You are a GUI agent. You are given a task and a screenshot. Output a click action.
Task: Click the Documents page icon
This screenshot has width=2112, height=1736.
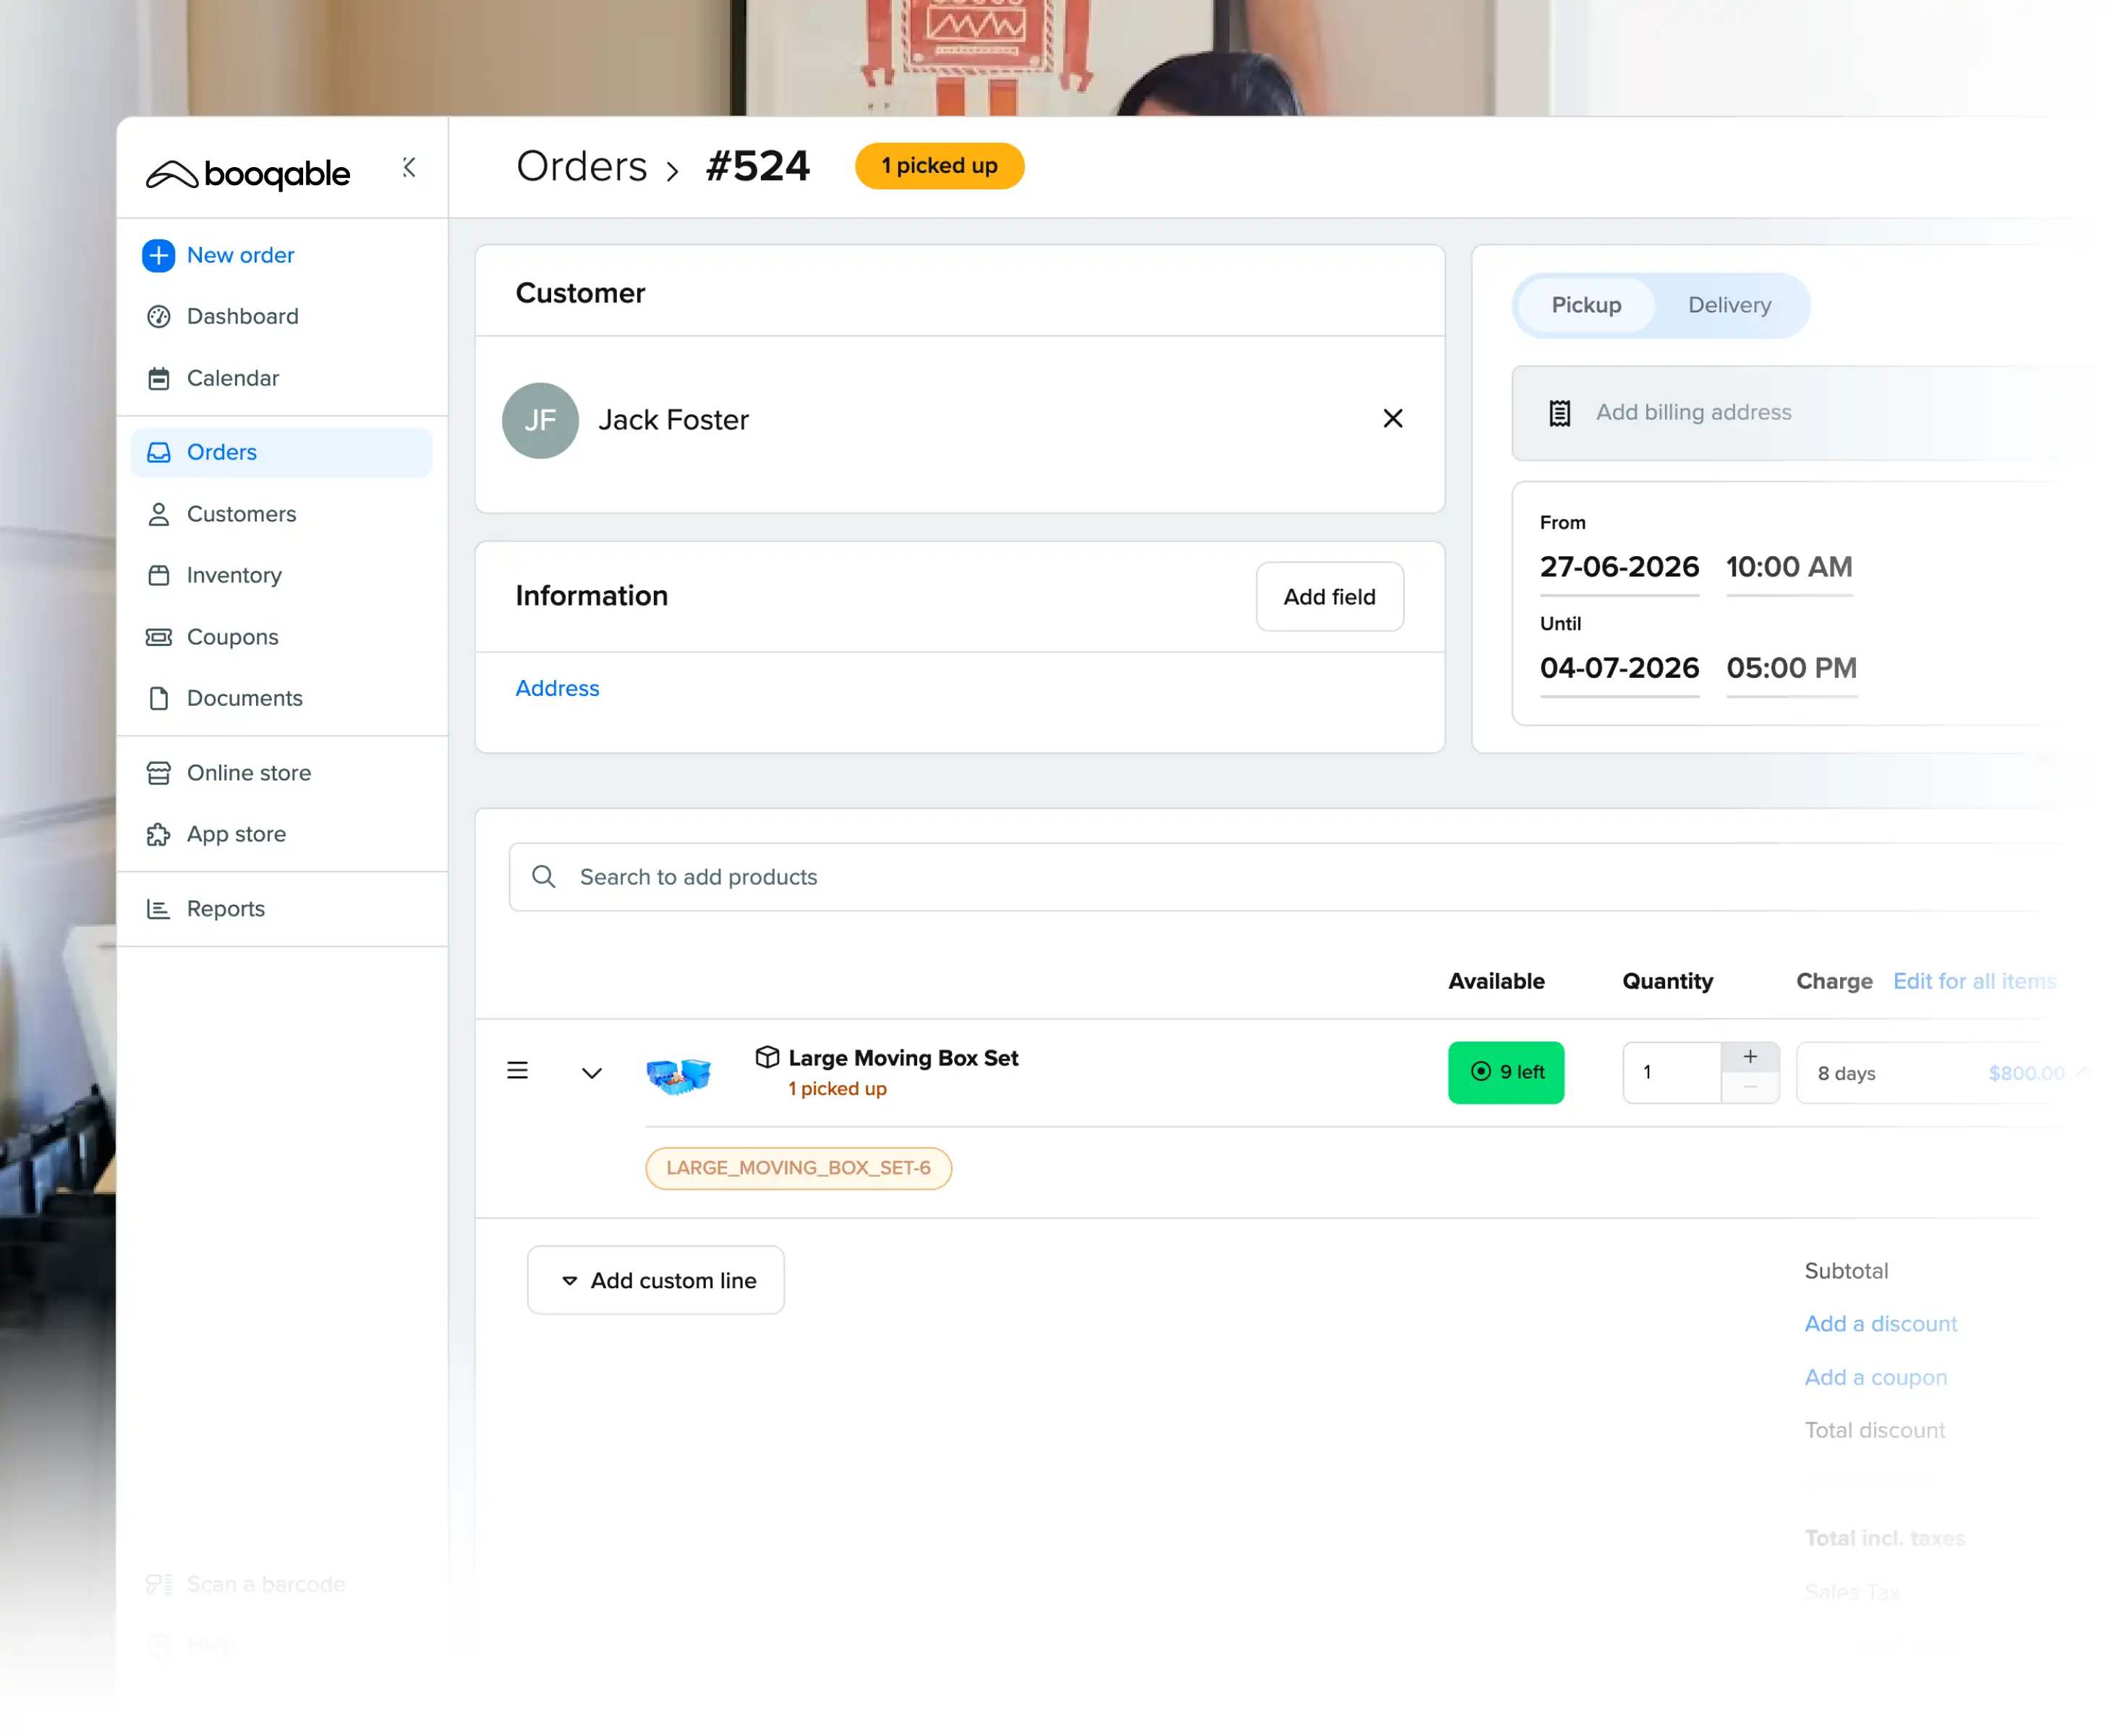click(158, 698)
